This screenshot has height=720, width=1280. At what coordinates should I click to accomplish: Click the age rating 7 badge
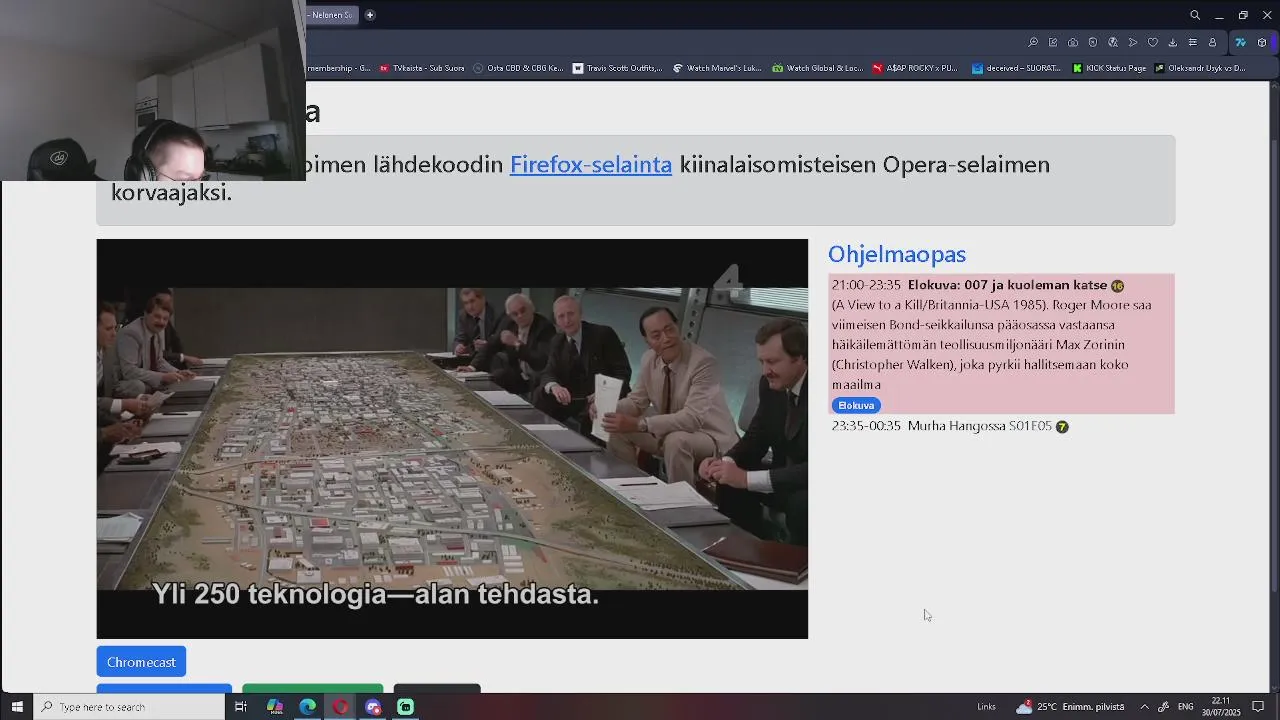(x=1062, y=427)
